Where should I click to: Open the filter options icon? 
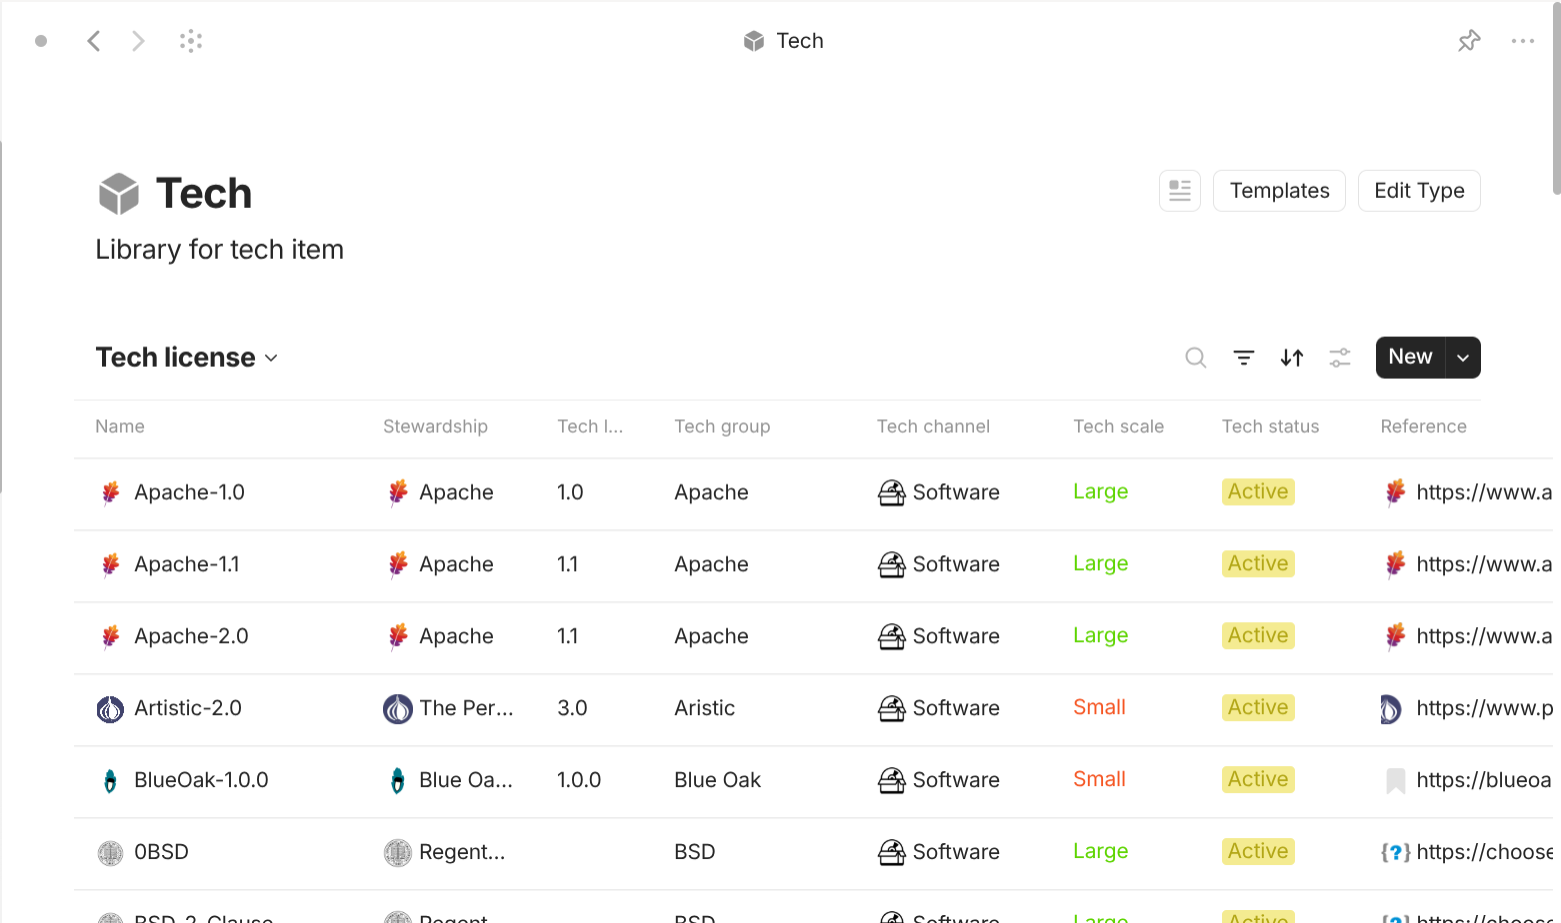(x=1243, y=357)
